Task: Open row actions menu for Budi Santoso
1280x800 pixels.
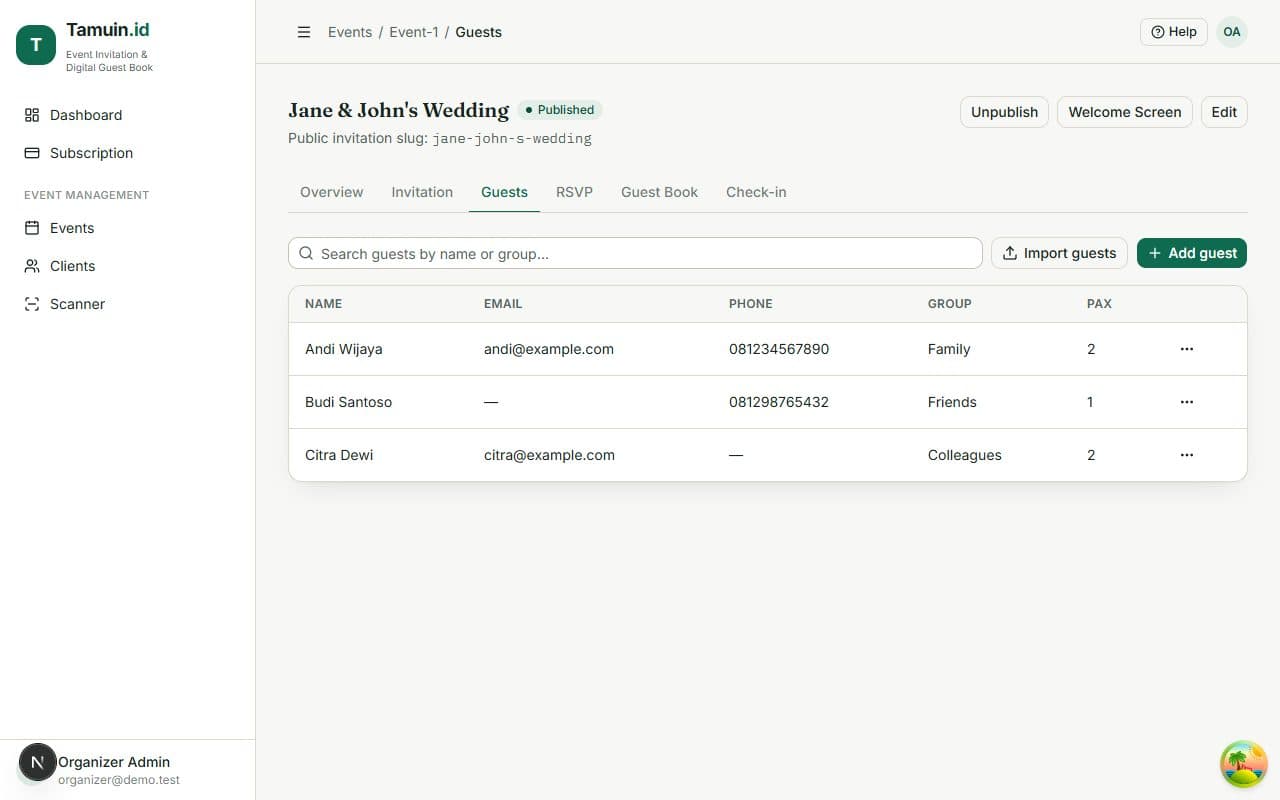Action: pyautogui.click(x=1187, y=402)
